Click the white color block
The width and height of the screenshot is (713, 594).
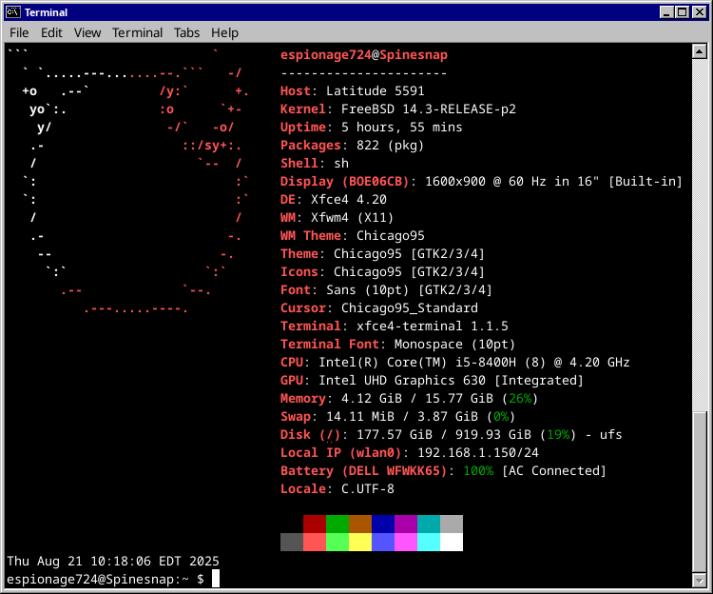[451, 542]
